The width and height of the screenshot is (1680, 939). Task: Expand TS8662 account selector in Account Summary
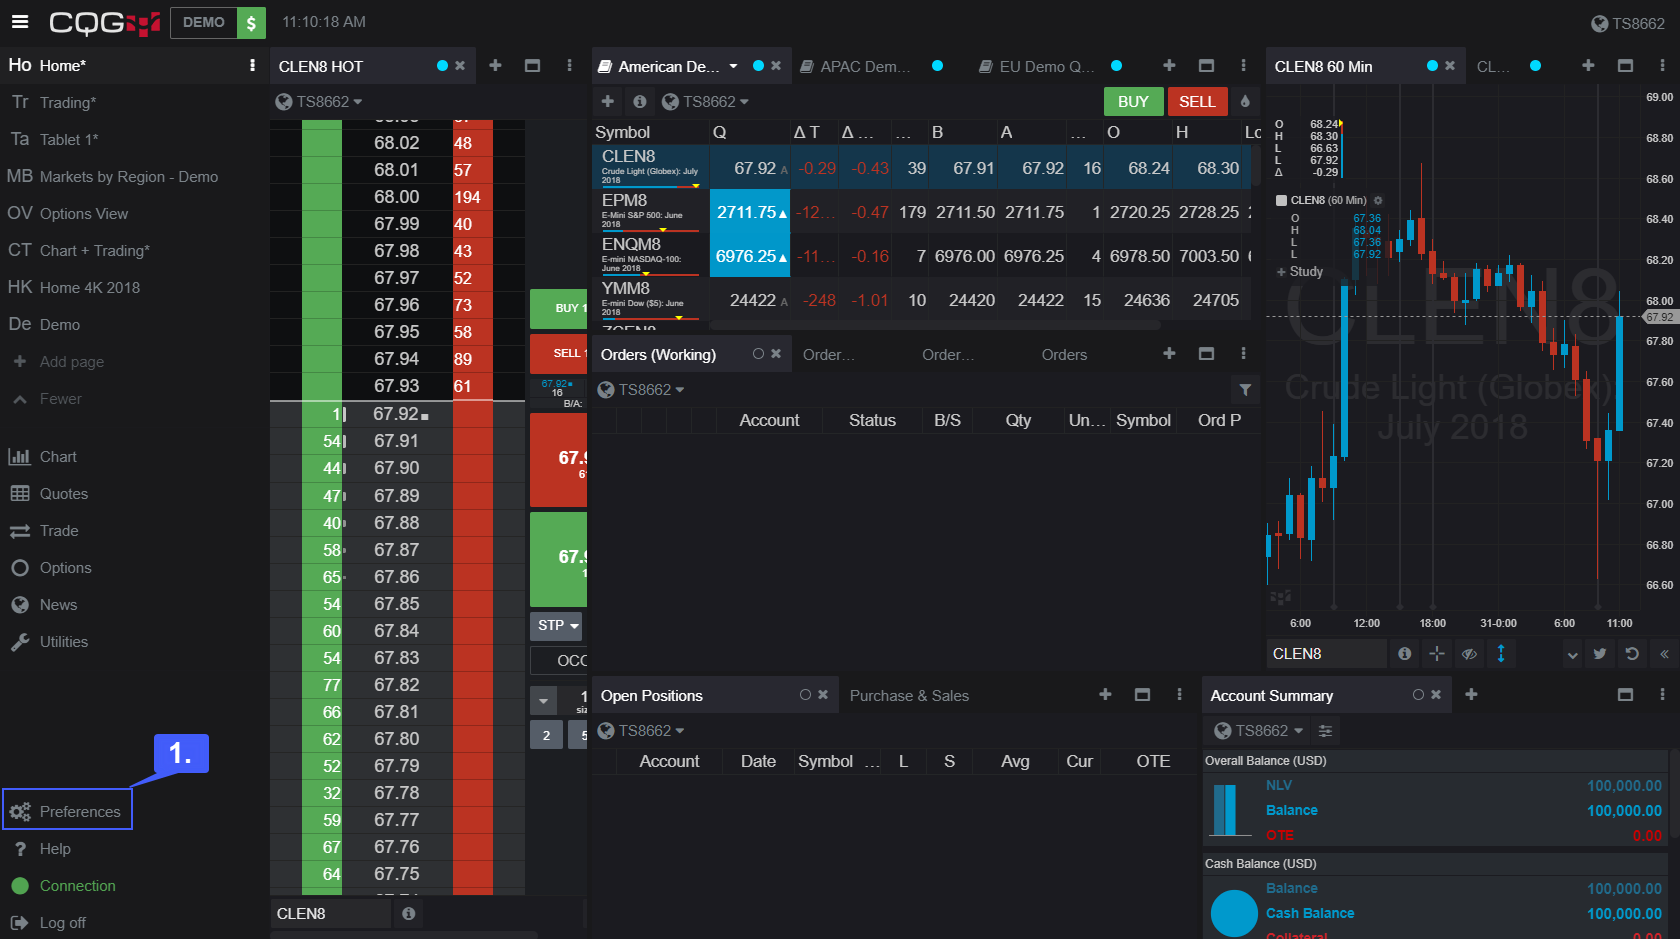(1259, 731)
